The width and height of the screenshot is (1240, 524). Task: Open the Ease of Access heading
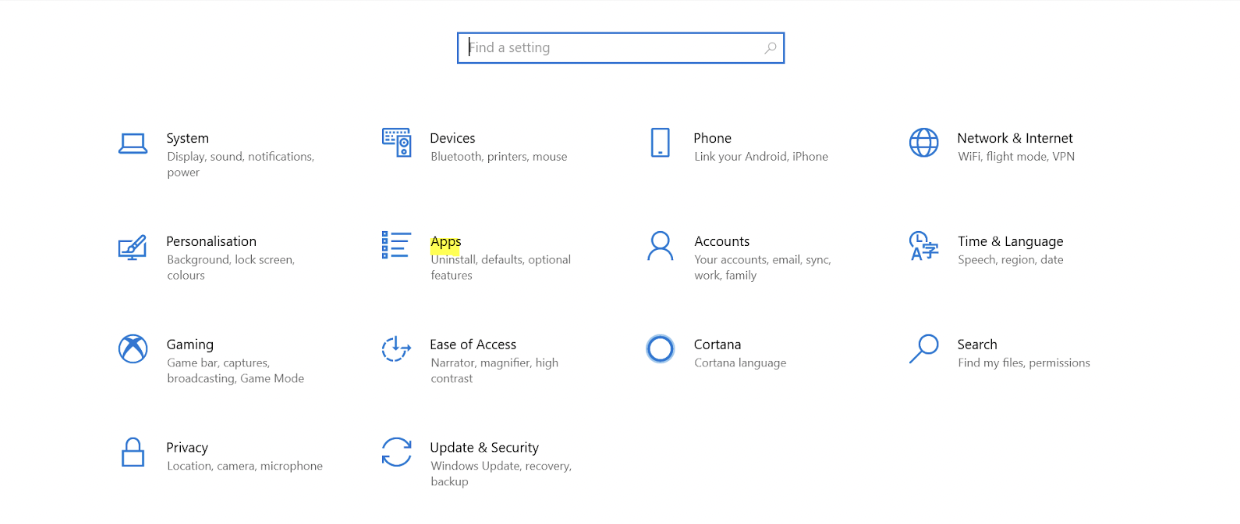click(x=473, y=344)
